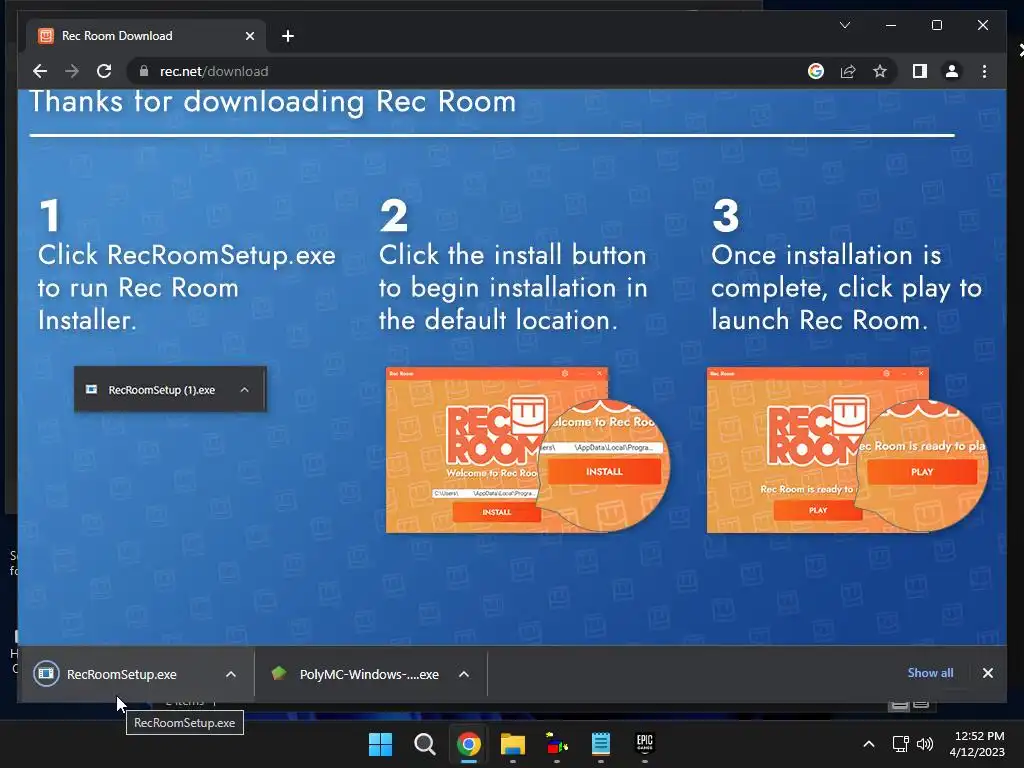Click the RecRoomSetup (1).exe example image
The width and height of the screenshot is (1024, 768).
170,389
